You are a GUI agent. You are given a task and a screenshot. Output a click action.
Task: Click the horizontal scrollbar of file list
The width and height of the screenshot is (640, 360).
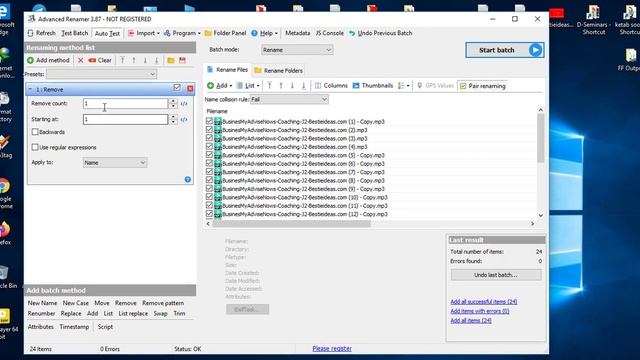pos(291,224)
